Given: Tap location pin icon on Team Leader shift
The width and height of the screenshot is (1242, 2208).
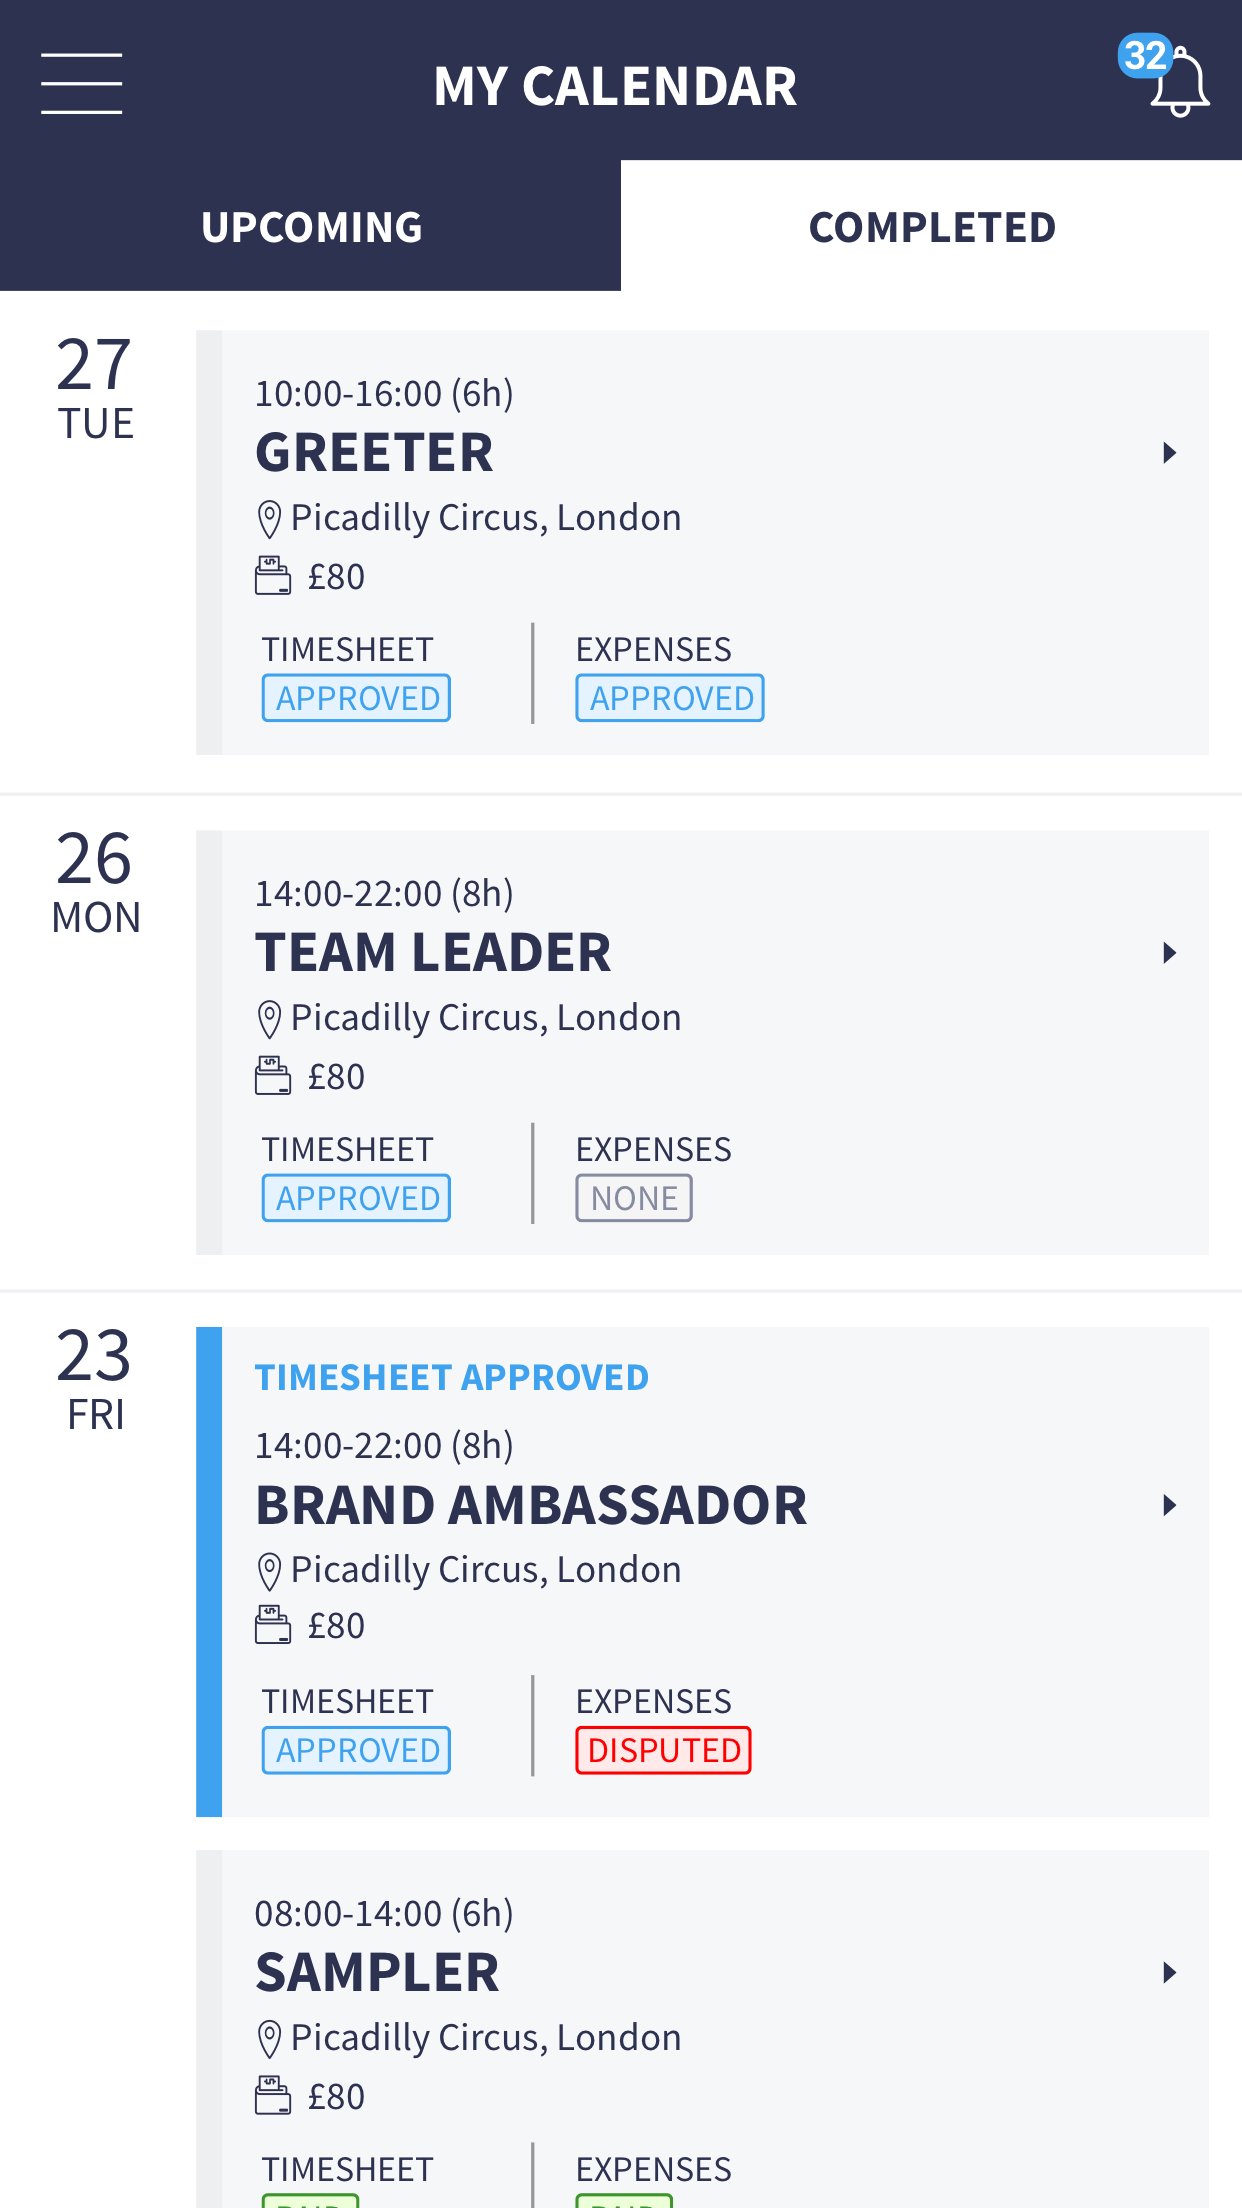Looking at the screenshot, I should [x=269, y=1019].
